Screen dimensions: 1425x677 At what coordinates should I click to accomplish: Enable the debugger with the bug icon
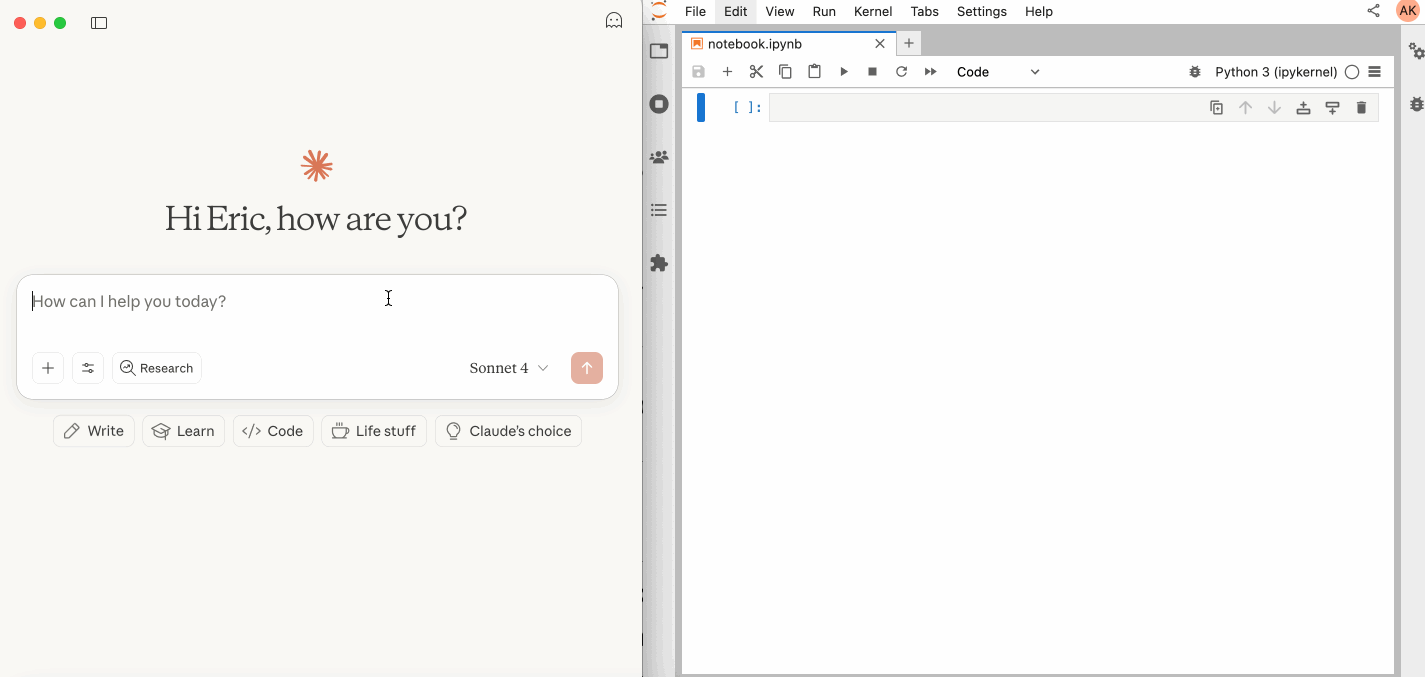click(x=1195, y=71)
